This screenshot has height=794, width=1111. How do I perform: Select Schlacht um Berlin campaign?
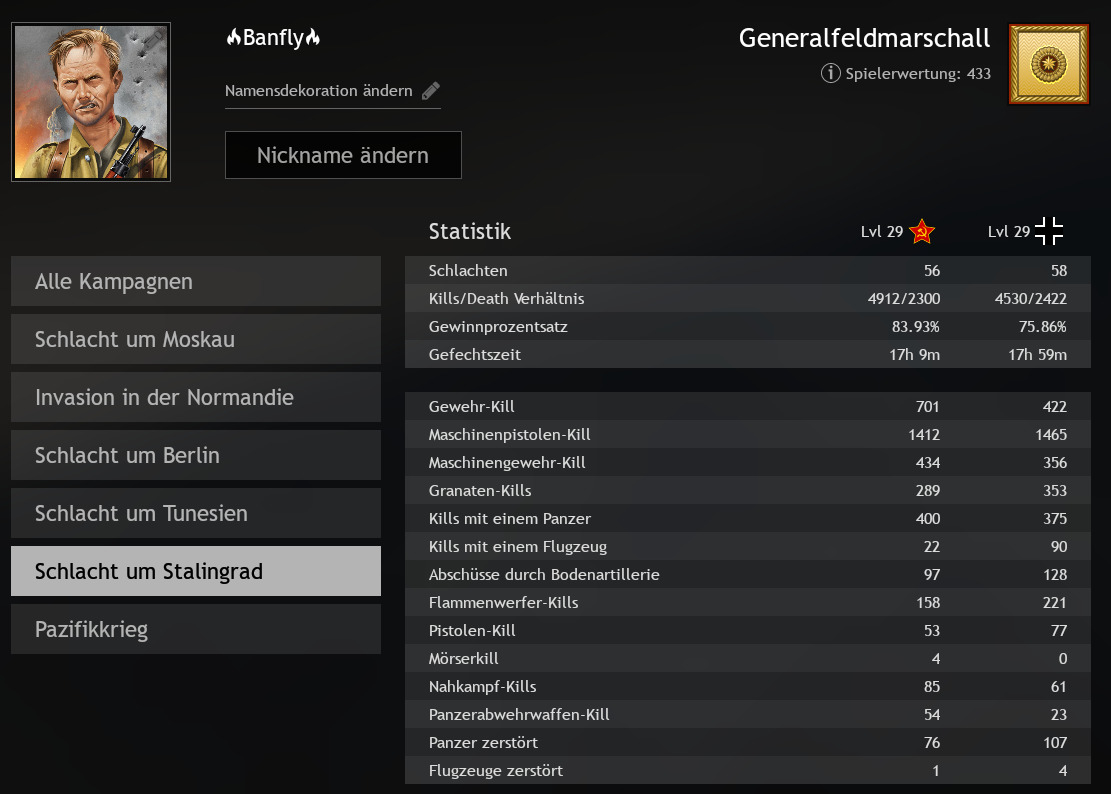point(196,455)
